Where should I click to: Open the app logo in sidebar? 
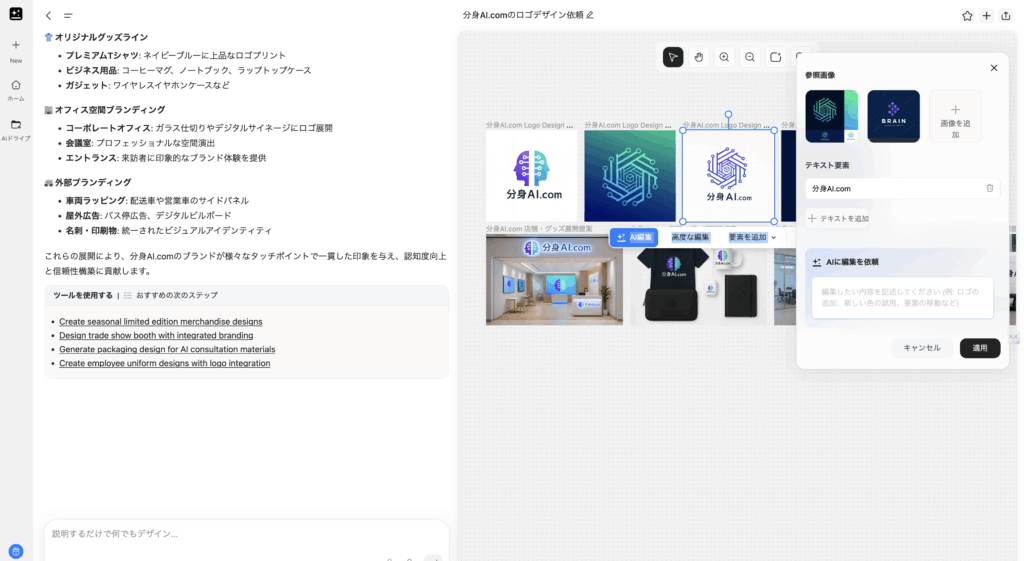pyautogui.click(x=16, y=14)
